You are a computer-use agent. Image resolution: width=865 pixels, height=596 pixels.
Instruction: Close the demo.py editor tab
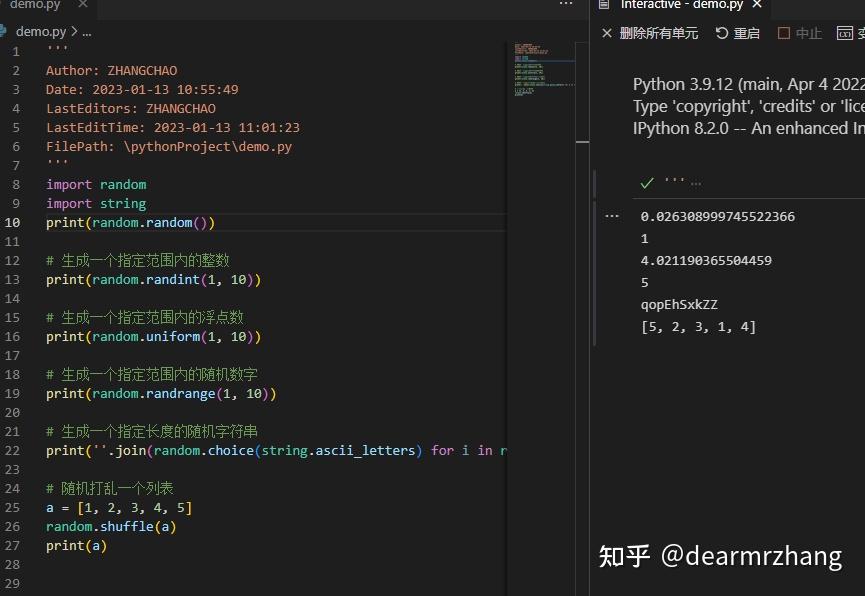[82, 4]
